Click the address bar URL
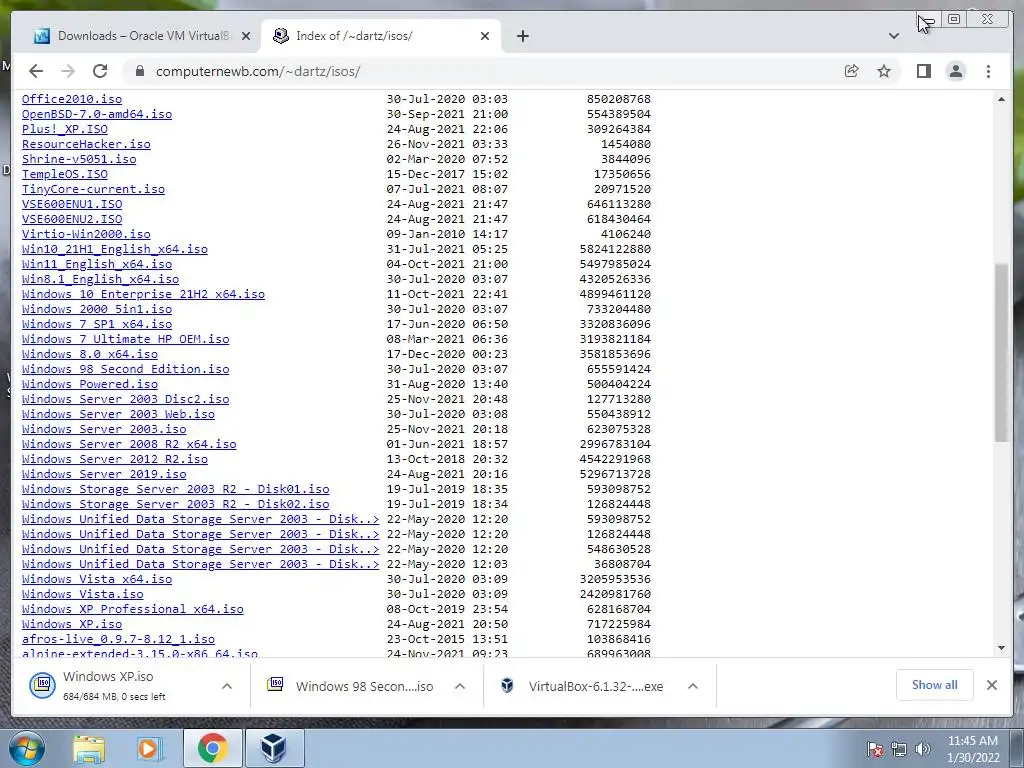The image size is (1024, 768). (x=258, y=71)
